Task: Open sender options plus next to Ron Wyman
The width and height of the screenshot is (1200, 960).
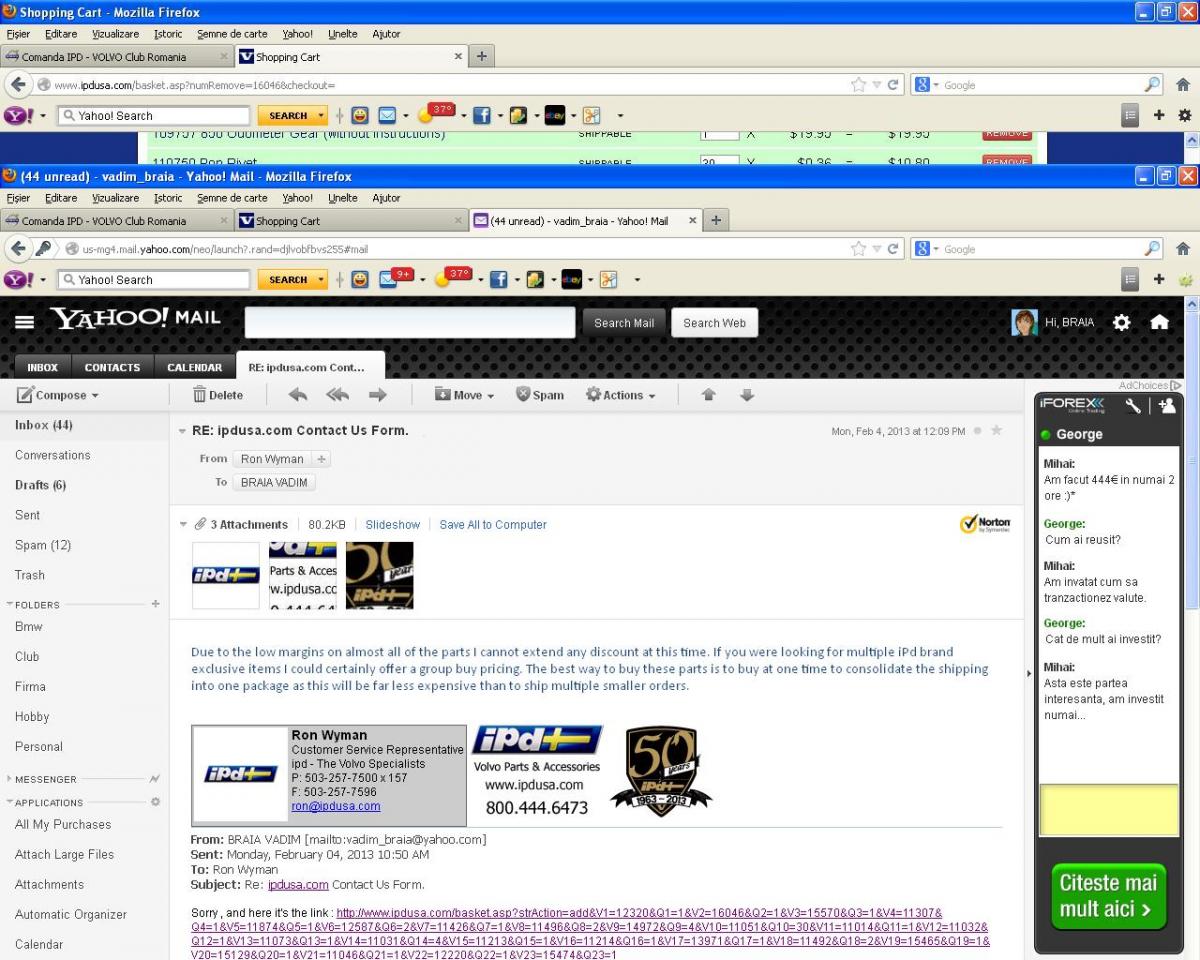Action: click(x=321, y=459)
